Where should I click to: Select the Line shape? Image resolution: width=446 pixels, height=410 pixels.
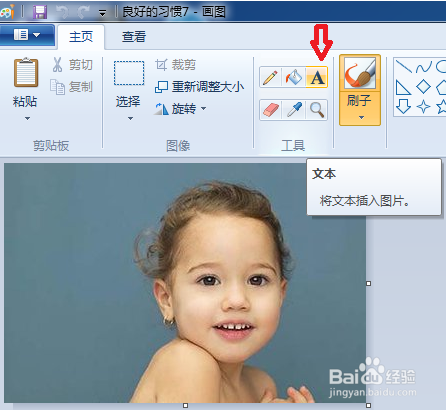(x=404, y=66)
